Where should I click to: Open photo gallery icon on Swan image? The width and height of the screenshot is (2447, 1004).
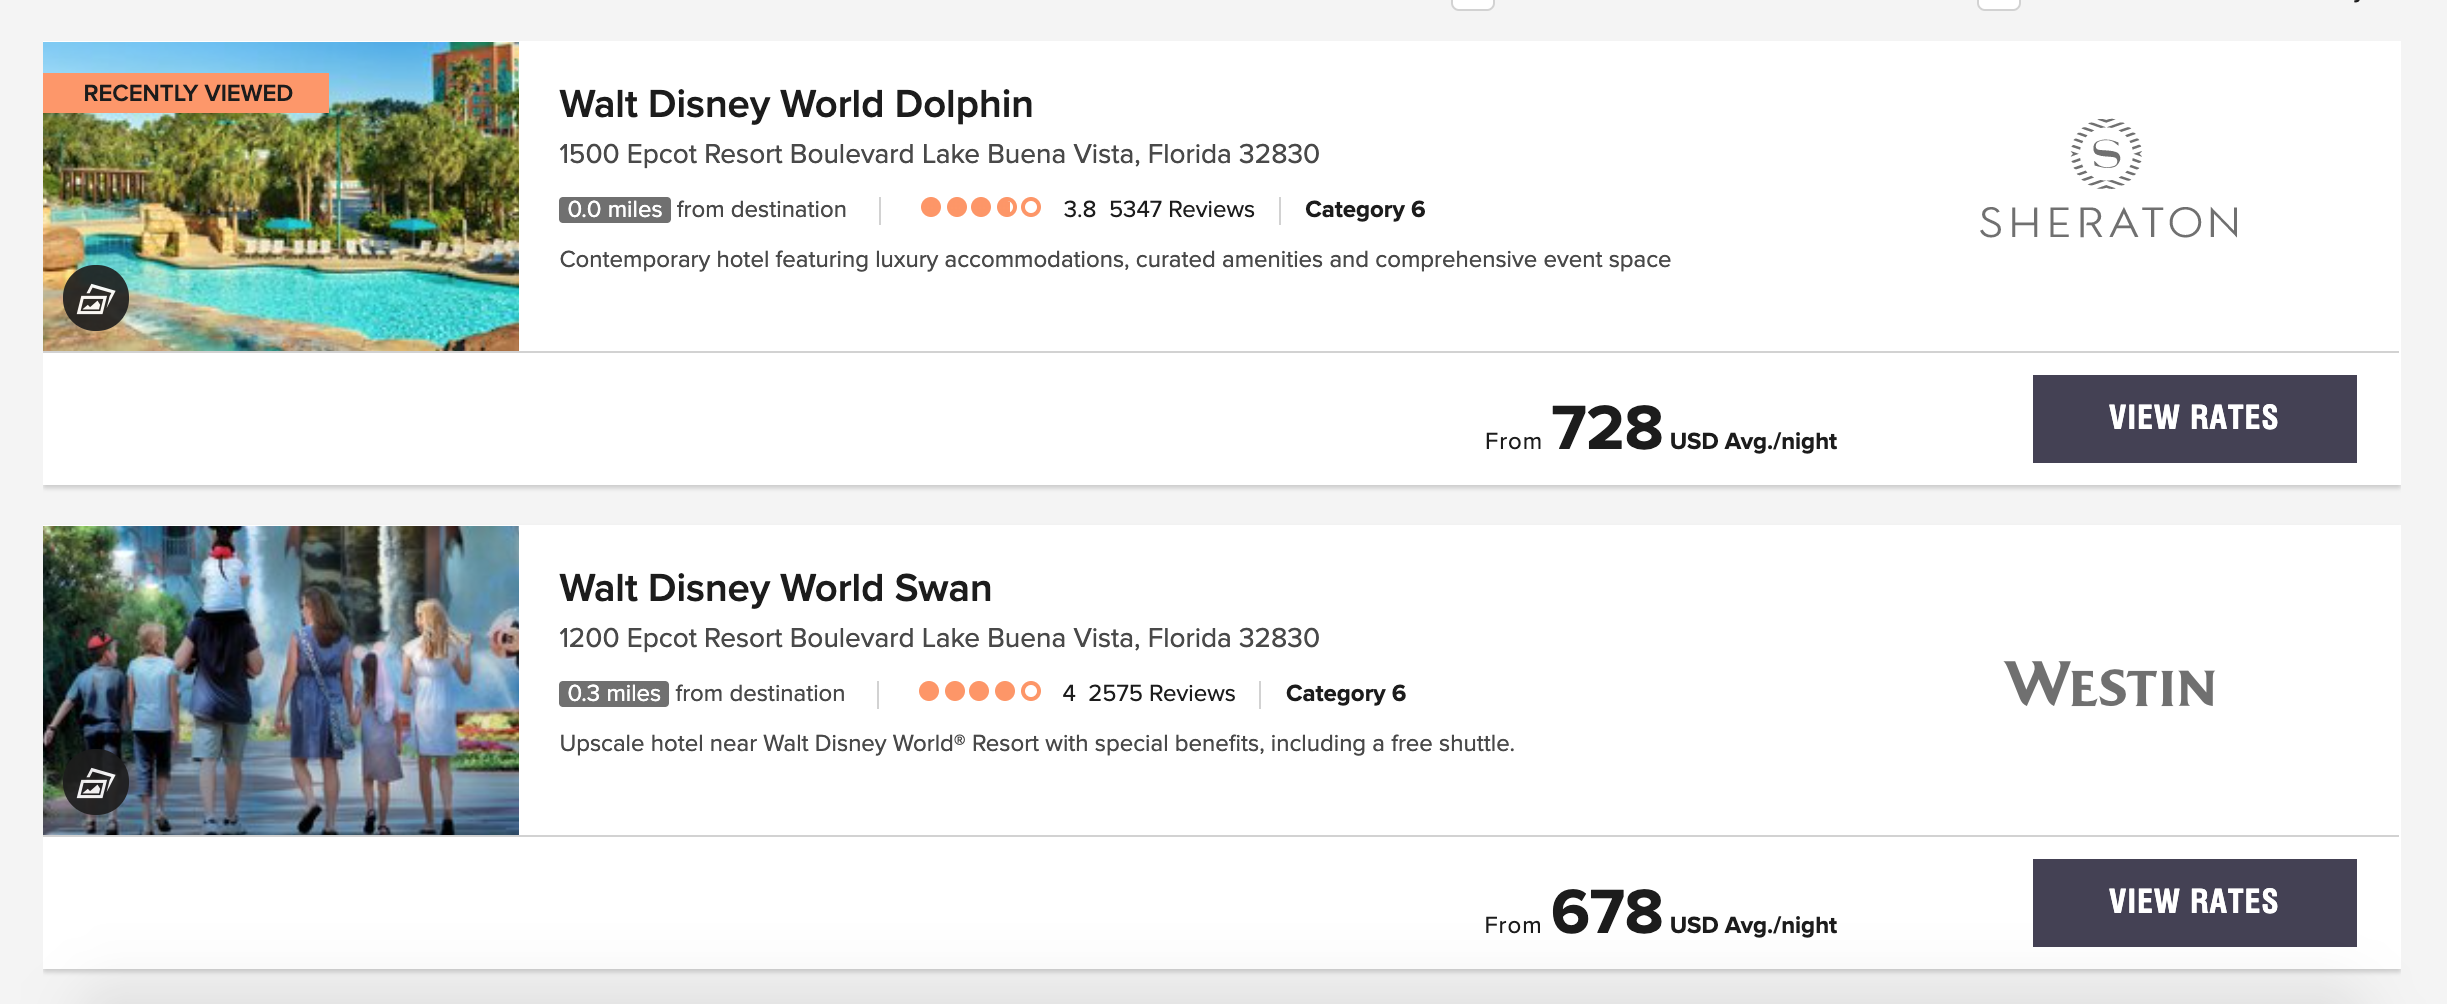pyautogui.click(x=96, y=782)
